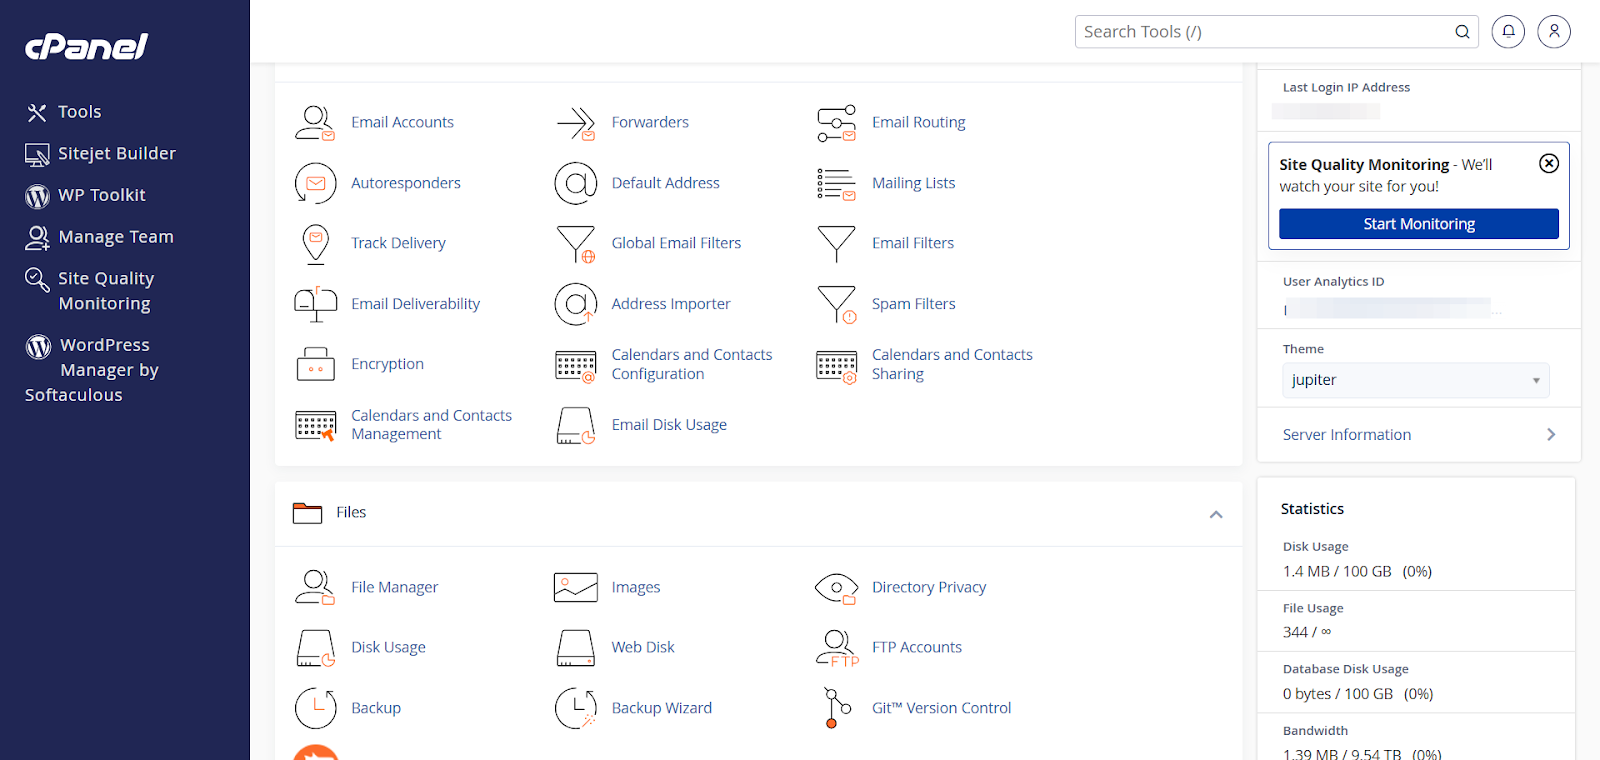Open Calendars and Contacts Management icon
1600x760 pixels.
click(315, 425)
